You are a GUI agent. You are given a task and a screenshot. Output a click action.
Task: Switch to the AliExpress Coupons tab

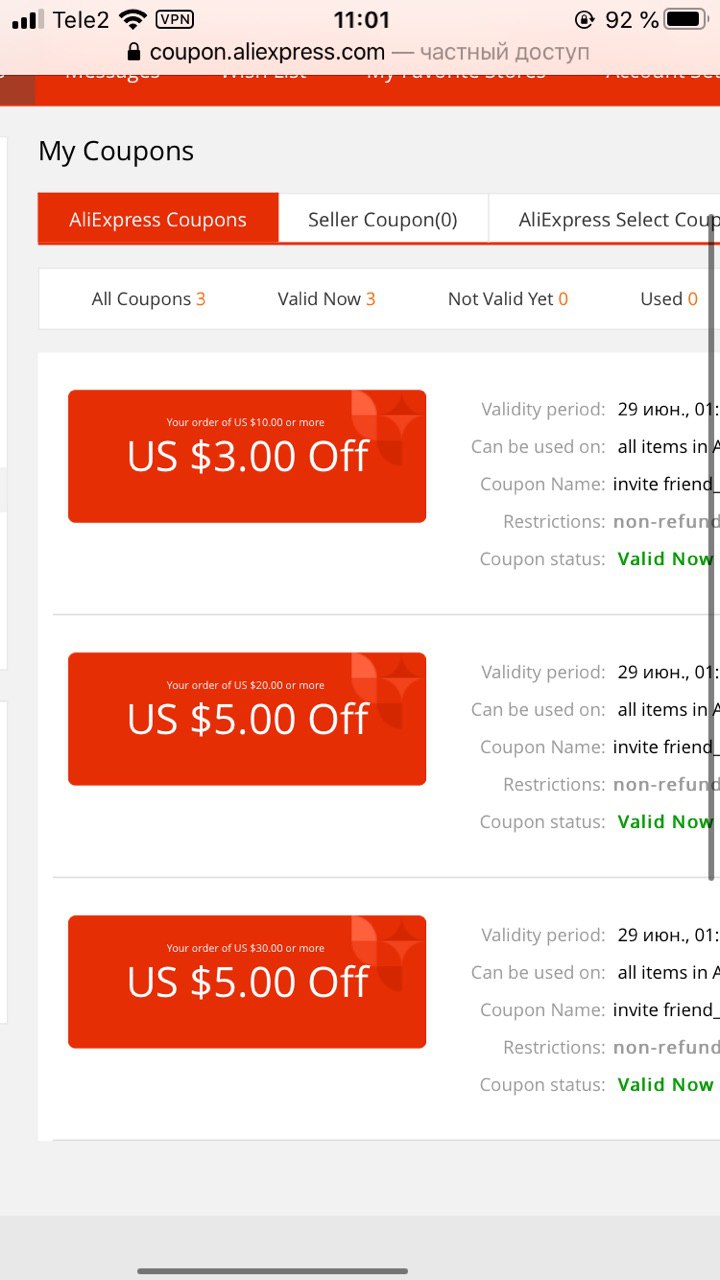(158, 220)
